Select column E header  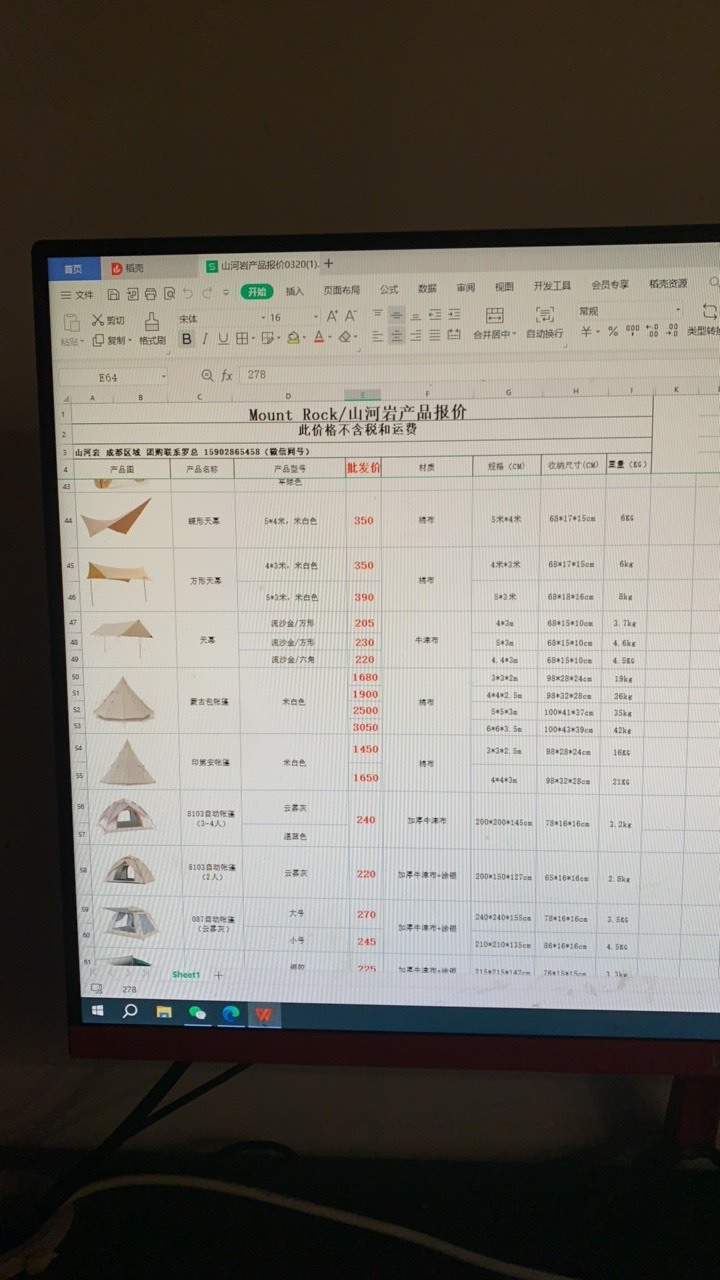coord(363,396)
